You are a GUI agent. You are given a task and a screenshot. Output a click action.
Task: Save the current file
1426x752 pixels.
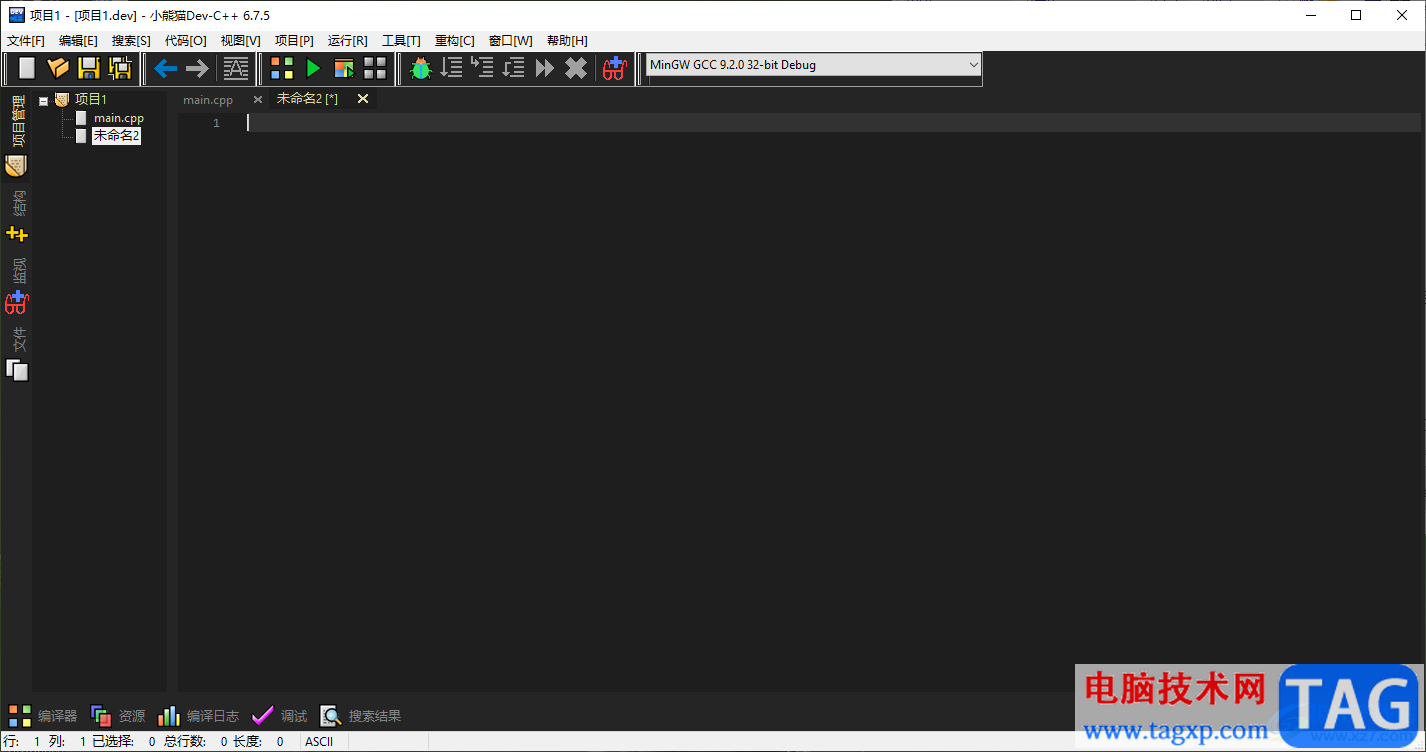click(89, 68)
